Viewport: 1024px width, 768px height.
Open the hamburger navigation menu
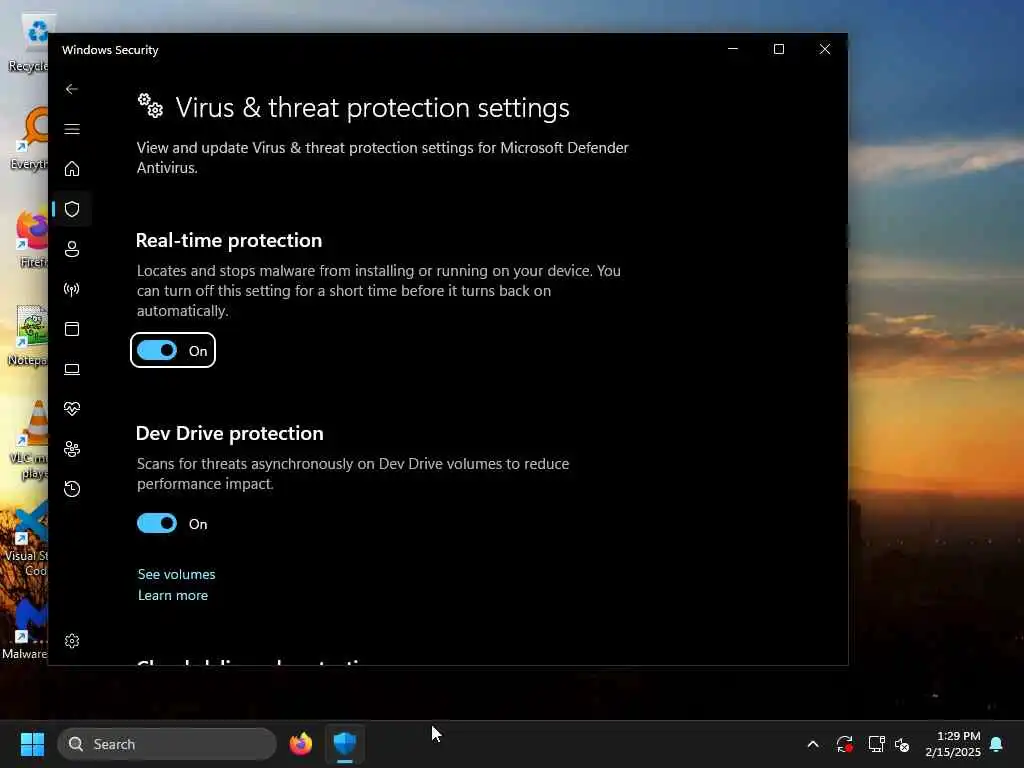[72, 129]
